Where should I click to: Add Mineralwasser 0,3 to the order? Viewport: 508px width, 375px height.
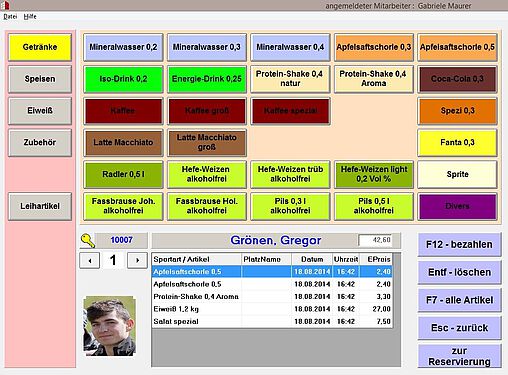click(x=207, y=47)
